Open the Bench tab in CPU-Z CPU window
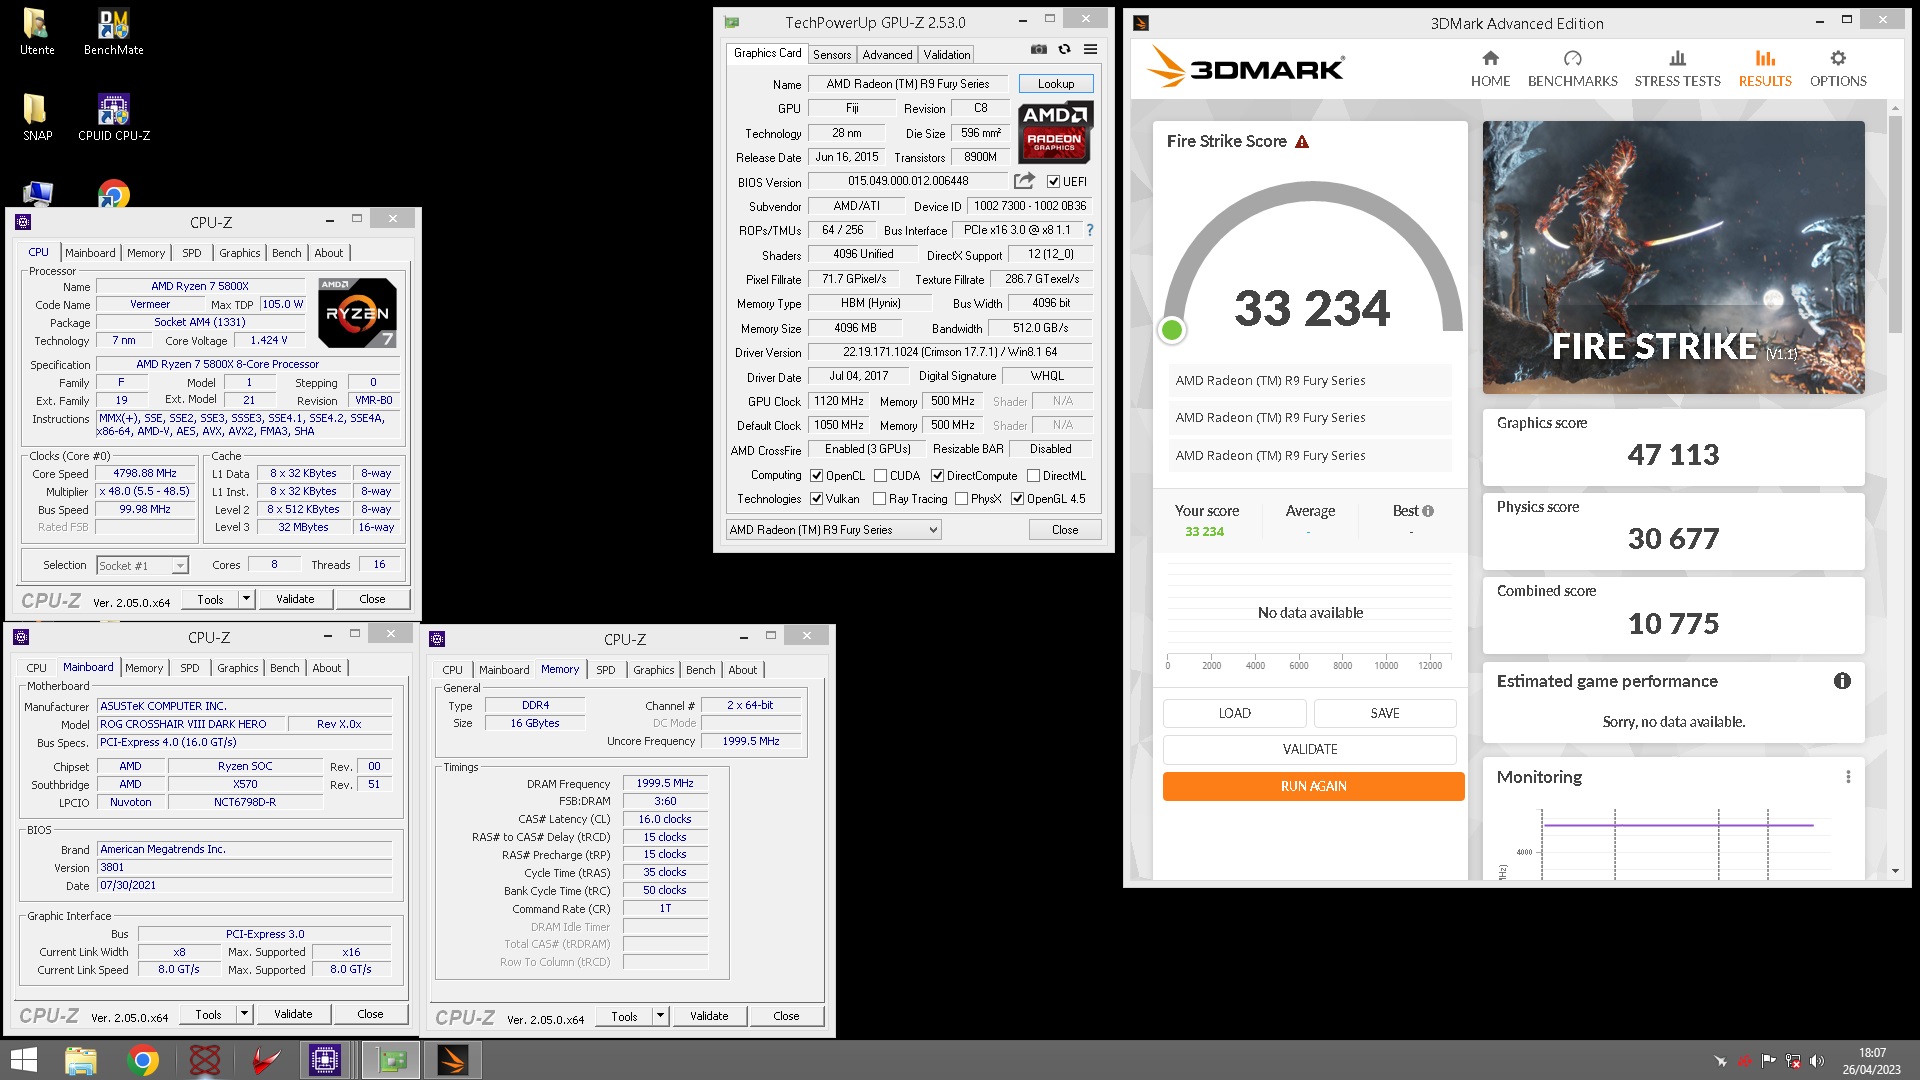 (287, 253)
